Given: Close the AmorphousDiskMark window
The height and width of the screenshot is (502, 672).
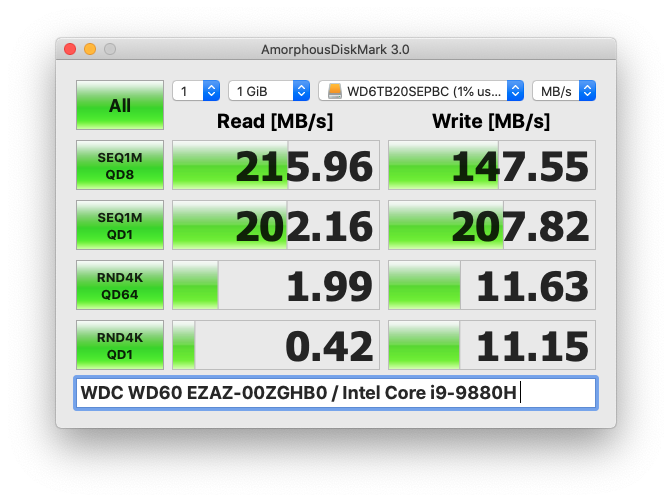Looking at the screenshot, I should (x=70, y=49).
